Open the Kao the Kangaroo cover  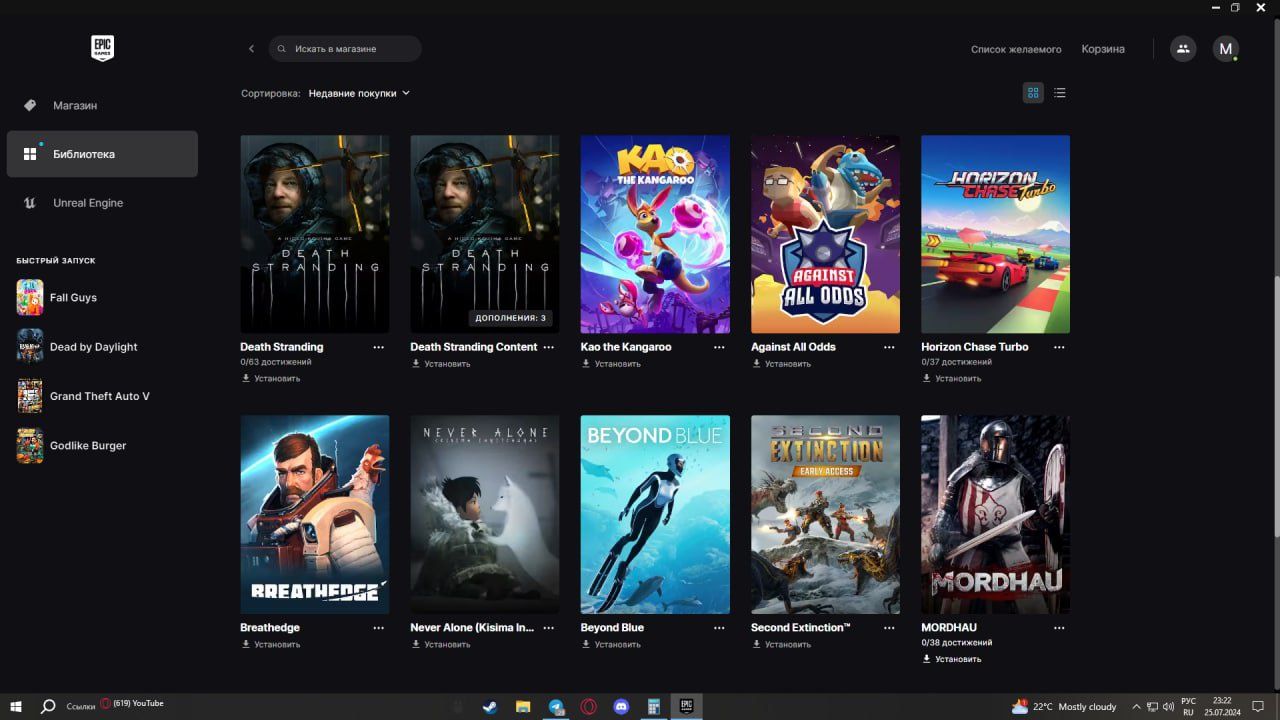tap(655, 234)
